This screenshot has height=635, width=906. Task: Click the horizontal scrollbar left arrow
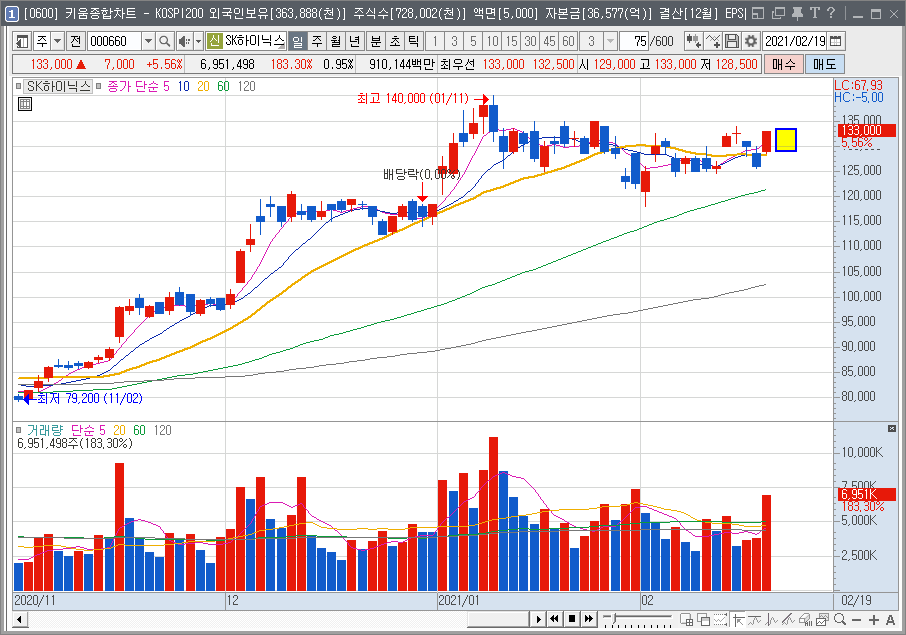pyautogui.click(x=19, y=619)
